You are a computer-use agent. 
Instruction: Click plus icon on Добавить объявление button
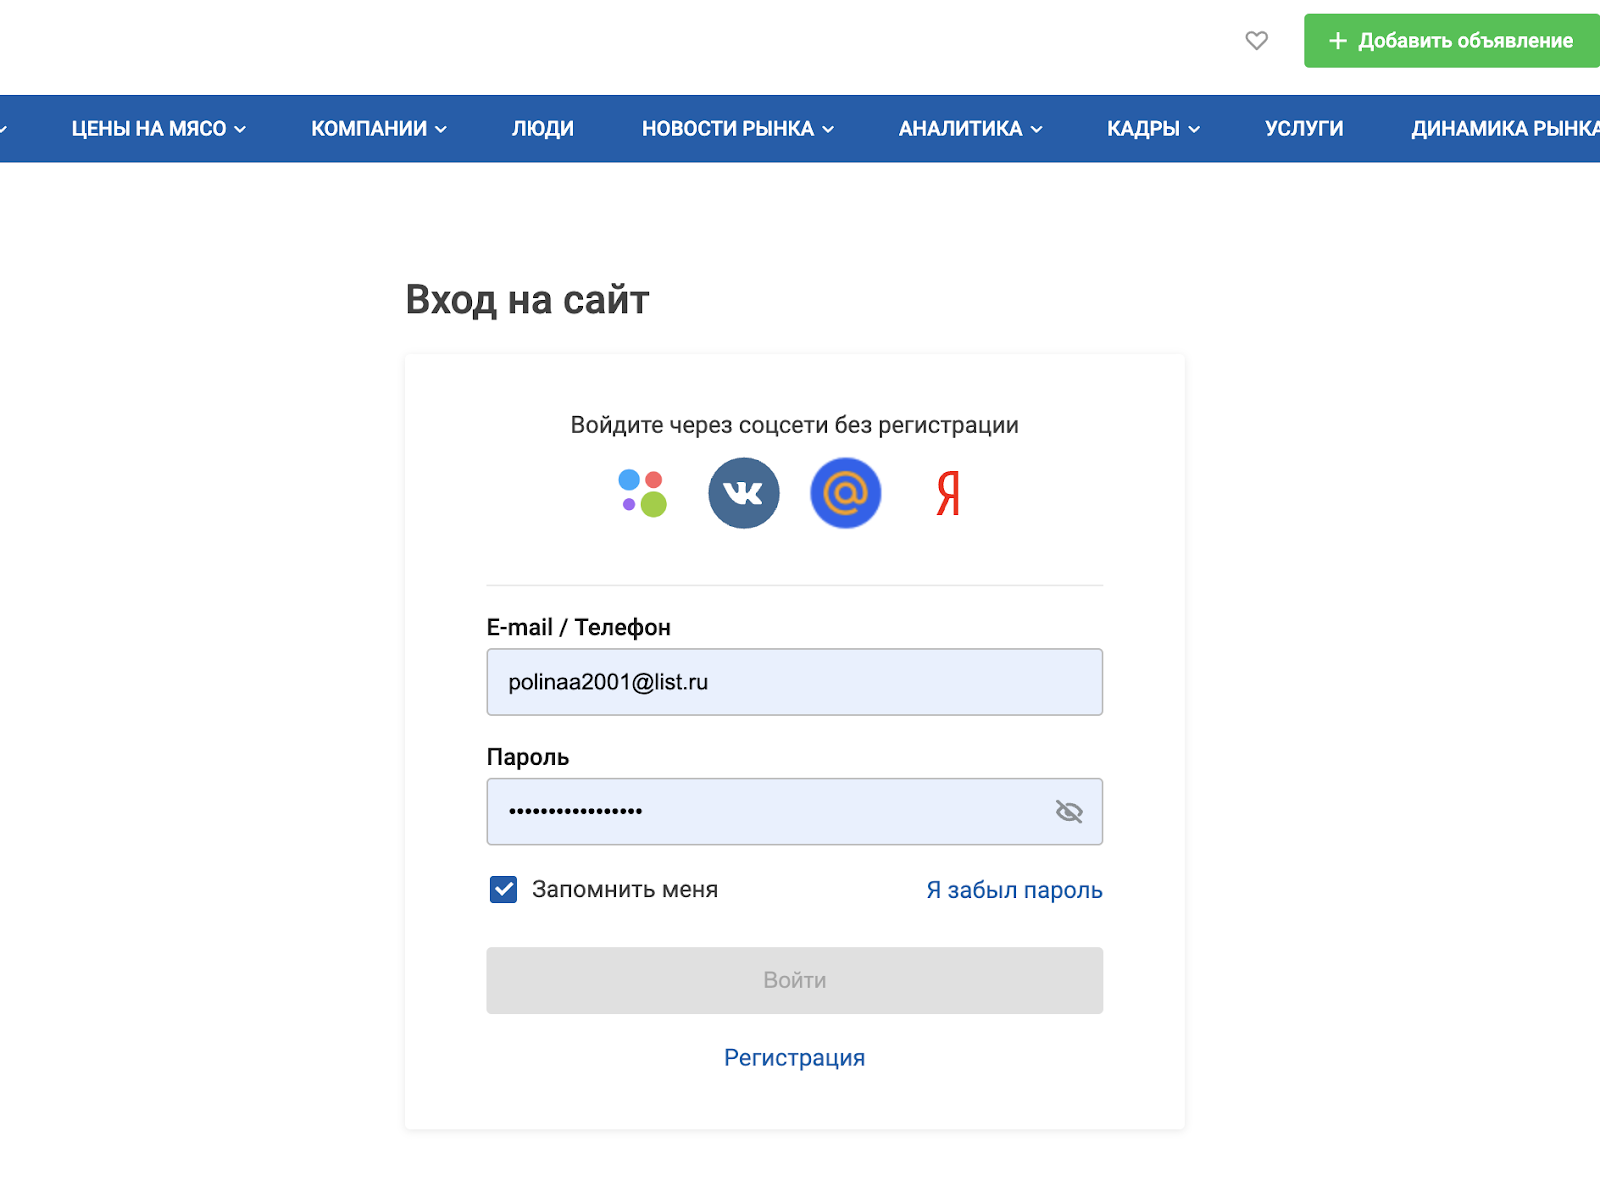coord(1338,41)
